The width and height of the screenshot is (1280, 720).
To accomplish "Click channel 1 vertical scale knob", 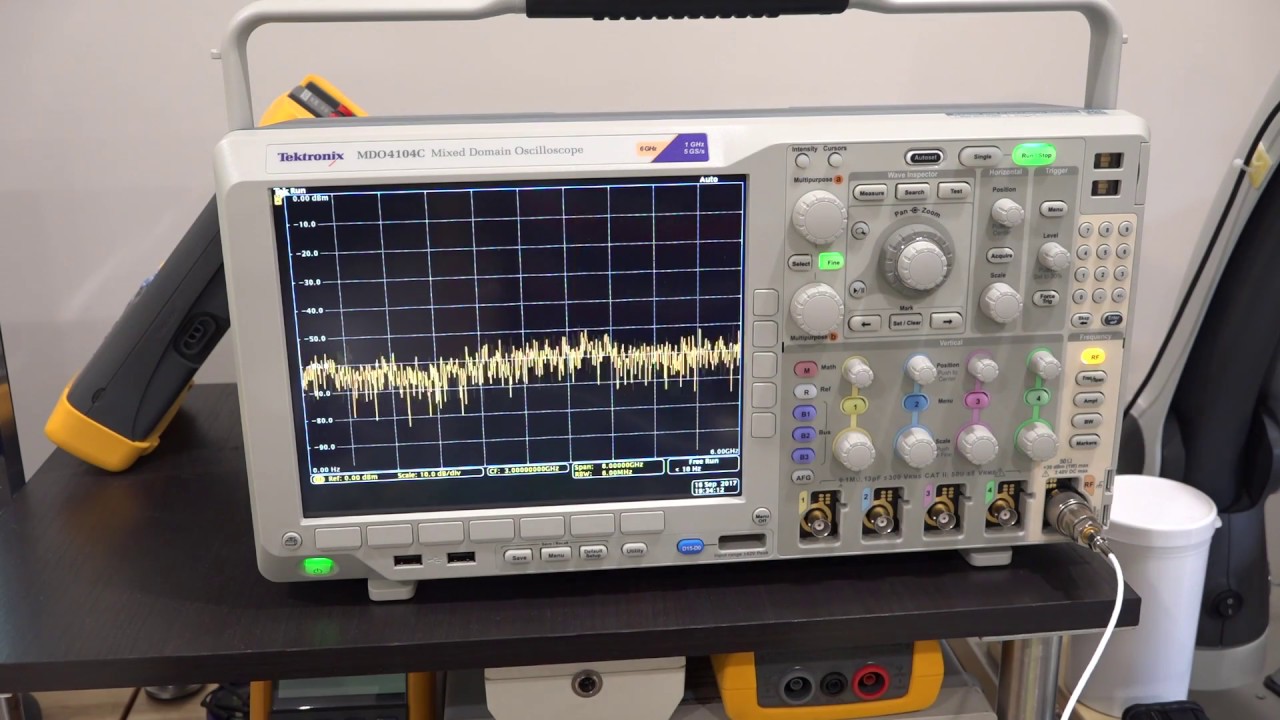I will pos(855,449).
